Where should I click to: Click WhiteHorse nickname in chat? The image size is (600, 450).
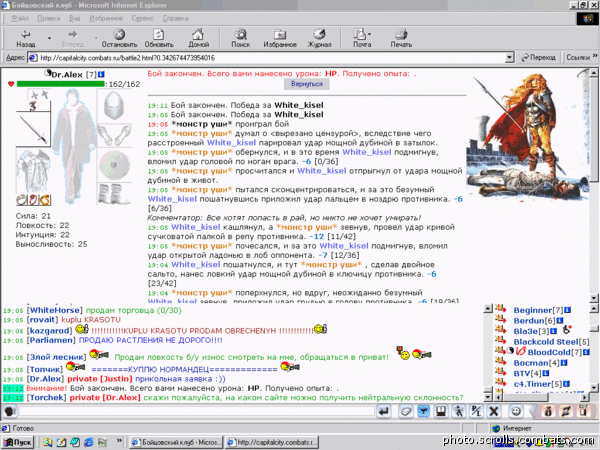tap(54, 310)
